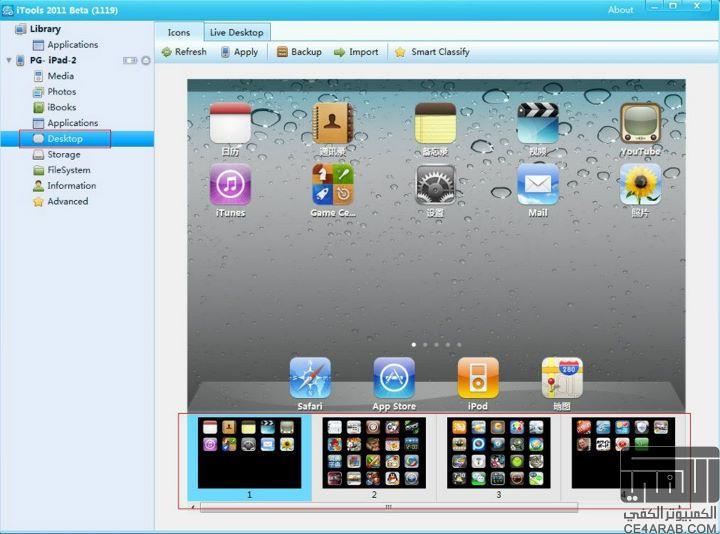Click the scrollbar left arrow
Screen dimensions: 720x534
(x=193, y=507)
